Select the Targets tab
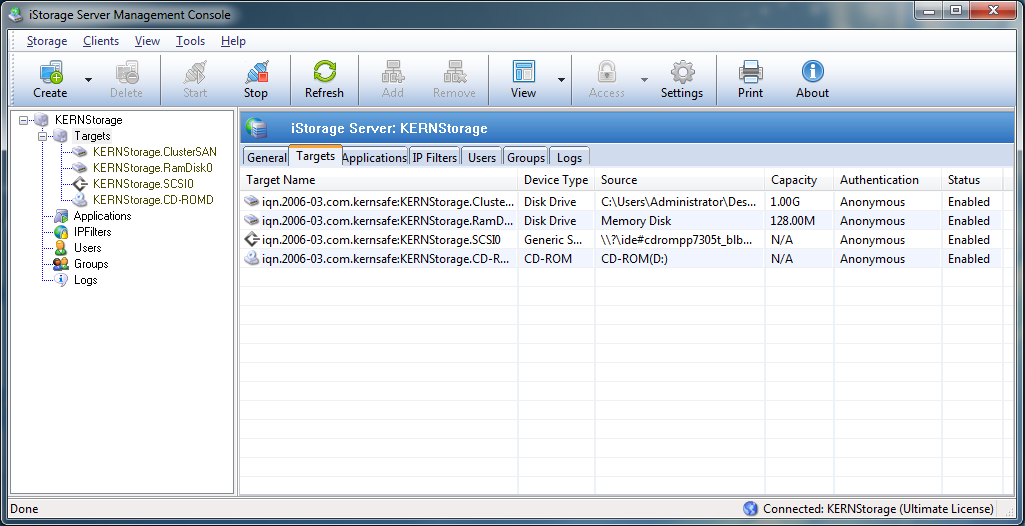 tap(316, 156)
